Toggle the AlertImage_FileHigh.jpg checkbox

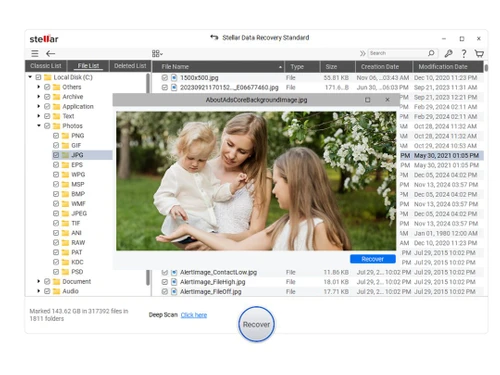[x=164, y=282]
